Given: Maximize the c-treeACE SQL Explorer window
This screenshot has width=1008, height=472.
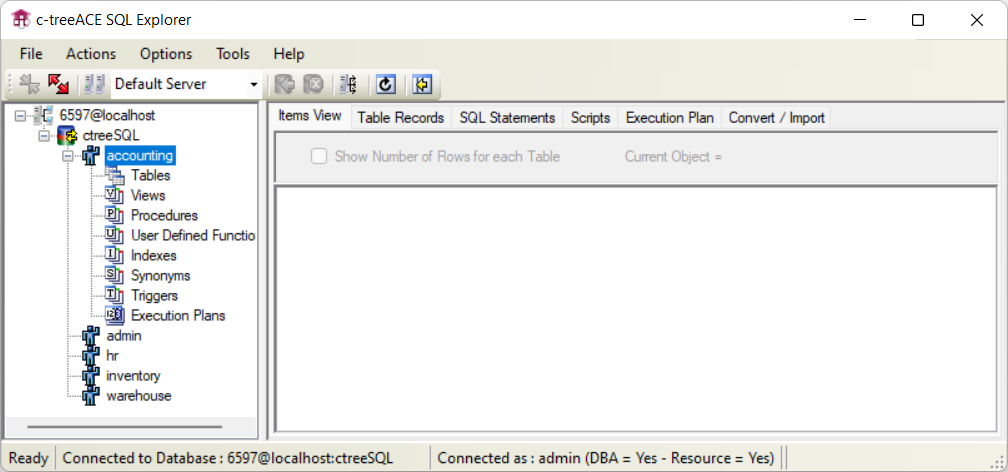Looking at the screenshot, I should point(918,20).
